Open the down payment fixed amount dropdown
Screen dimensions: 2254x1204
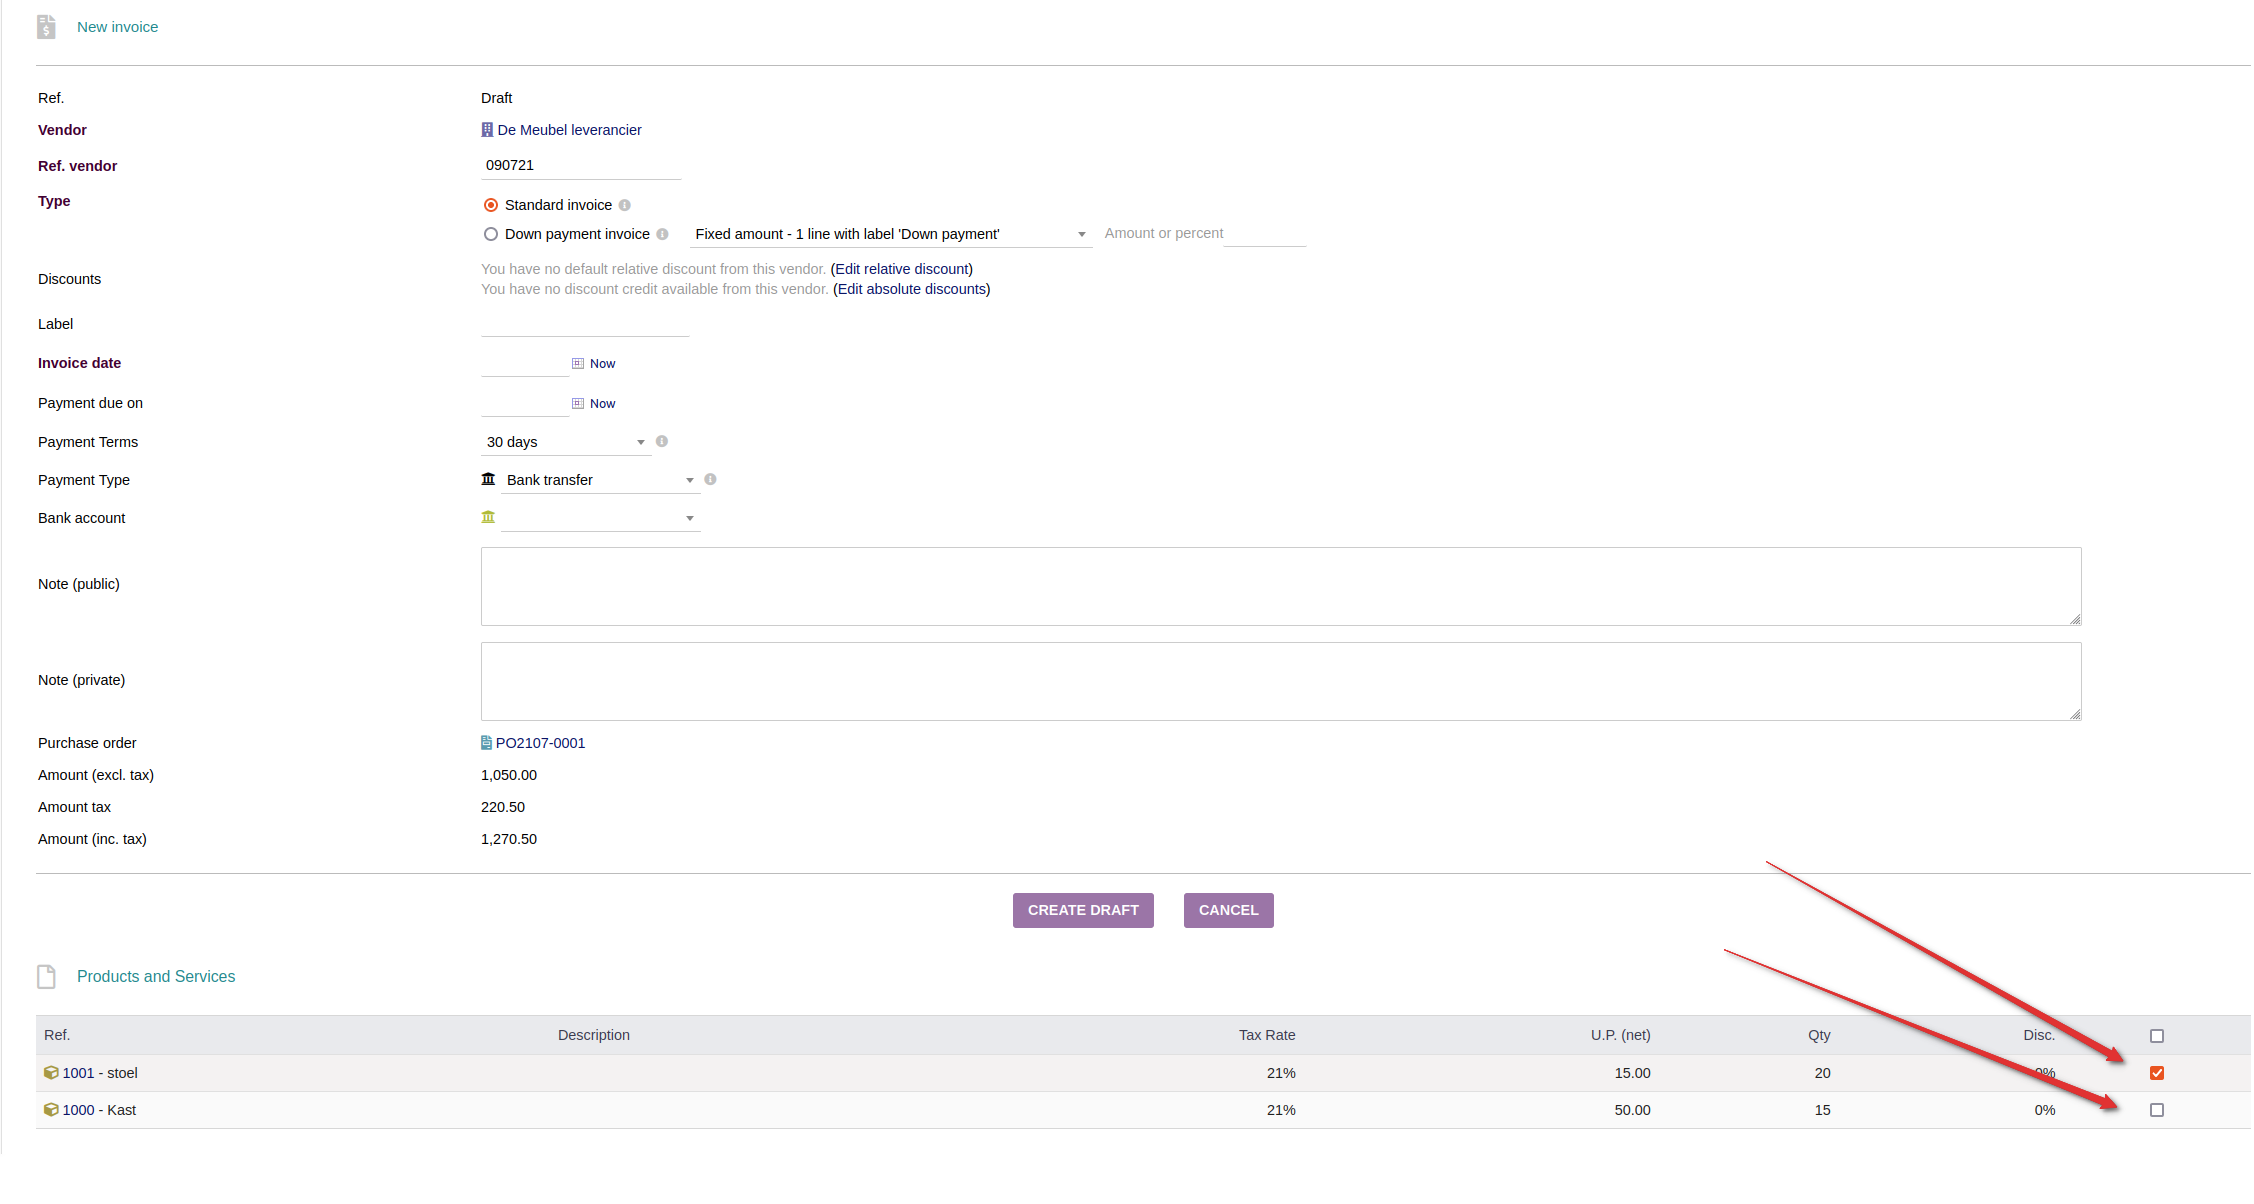[1080, 233]
